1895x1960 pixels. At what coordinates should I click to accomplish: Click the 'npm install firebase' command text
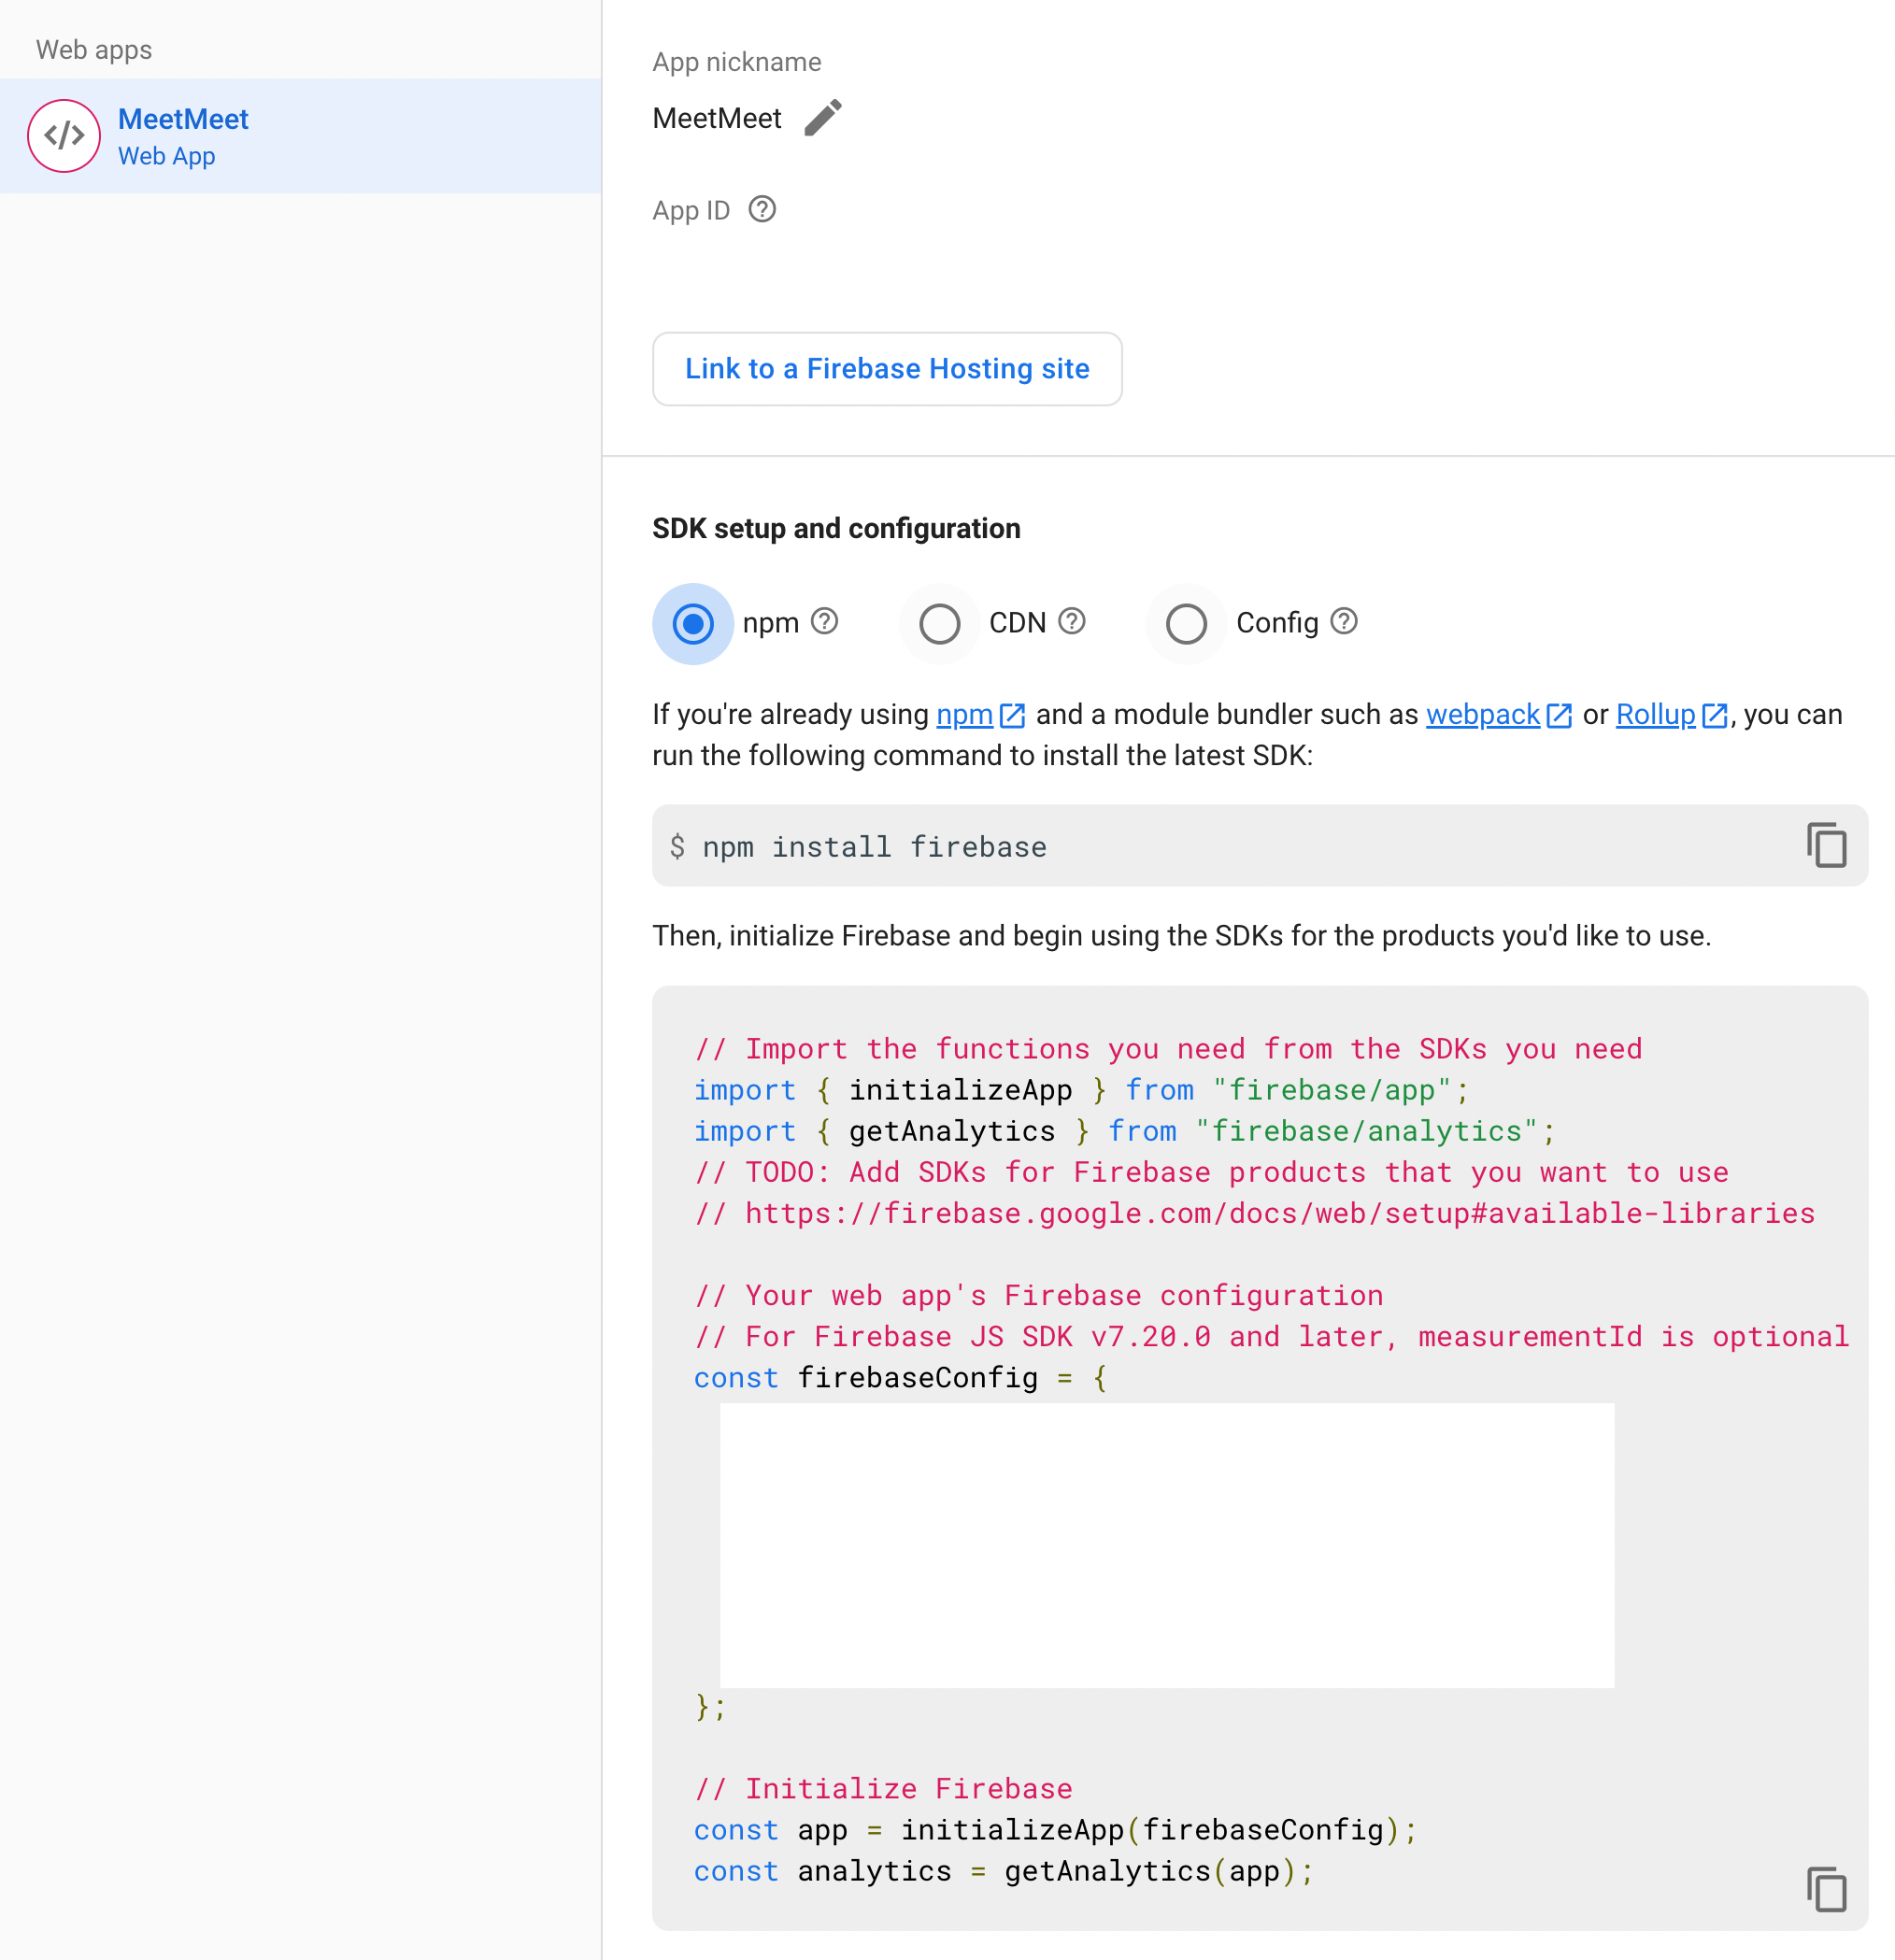click(x=874, y=847)
